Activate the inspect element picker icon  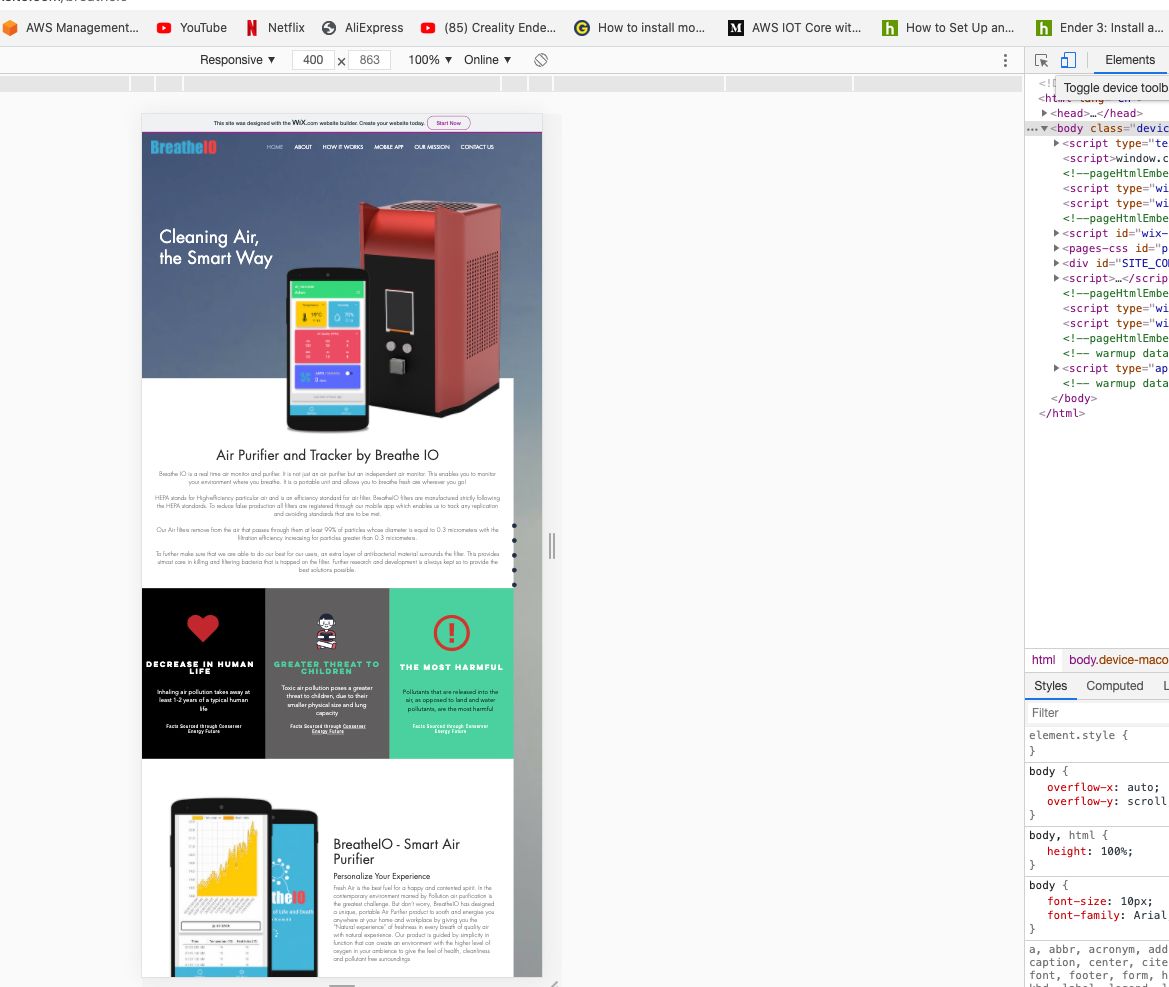[x=1042, y=60]
